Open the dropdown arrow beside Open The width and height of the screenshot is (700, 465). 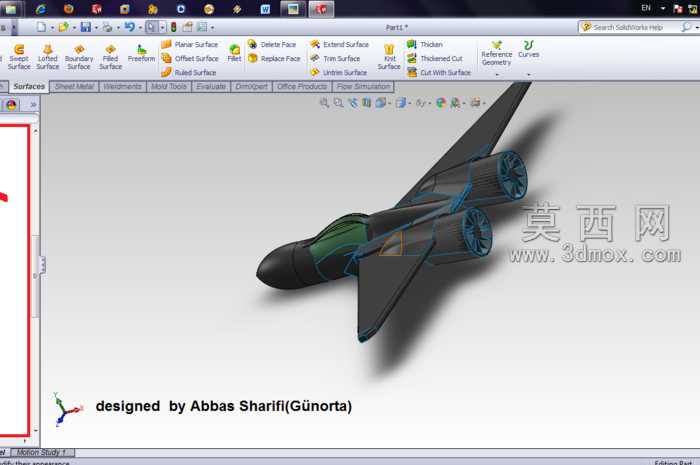coord(74,28)
